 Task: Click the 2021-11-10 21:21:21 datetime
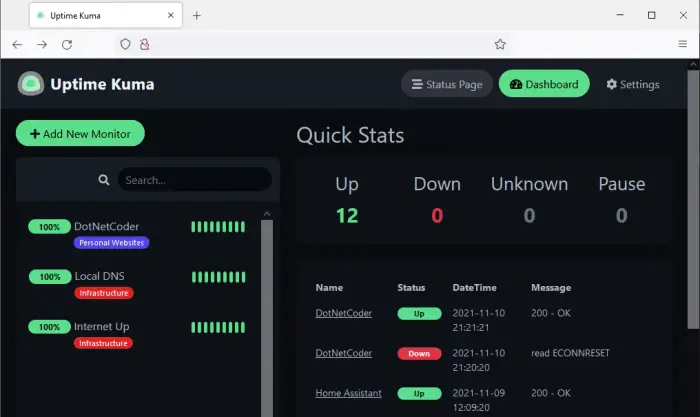(x=479, y=320)
